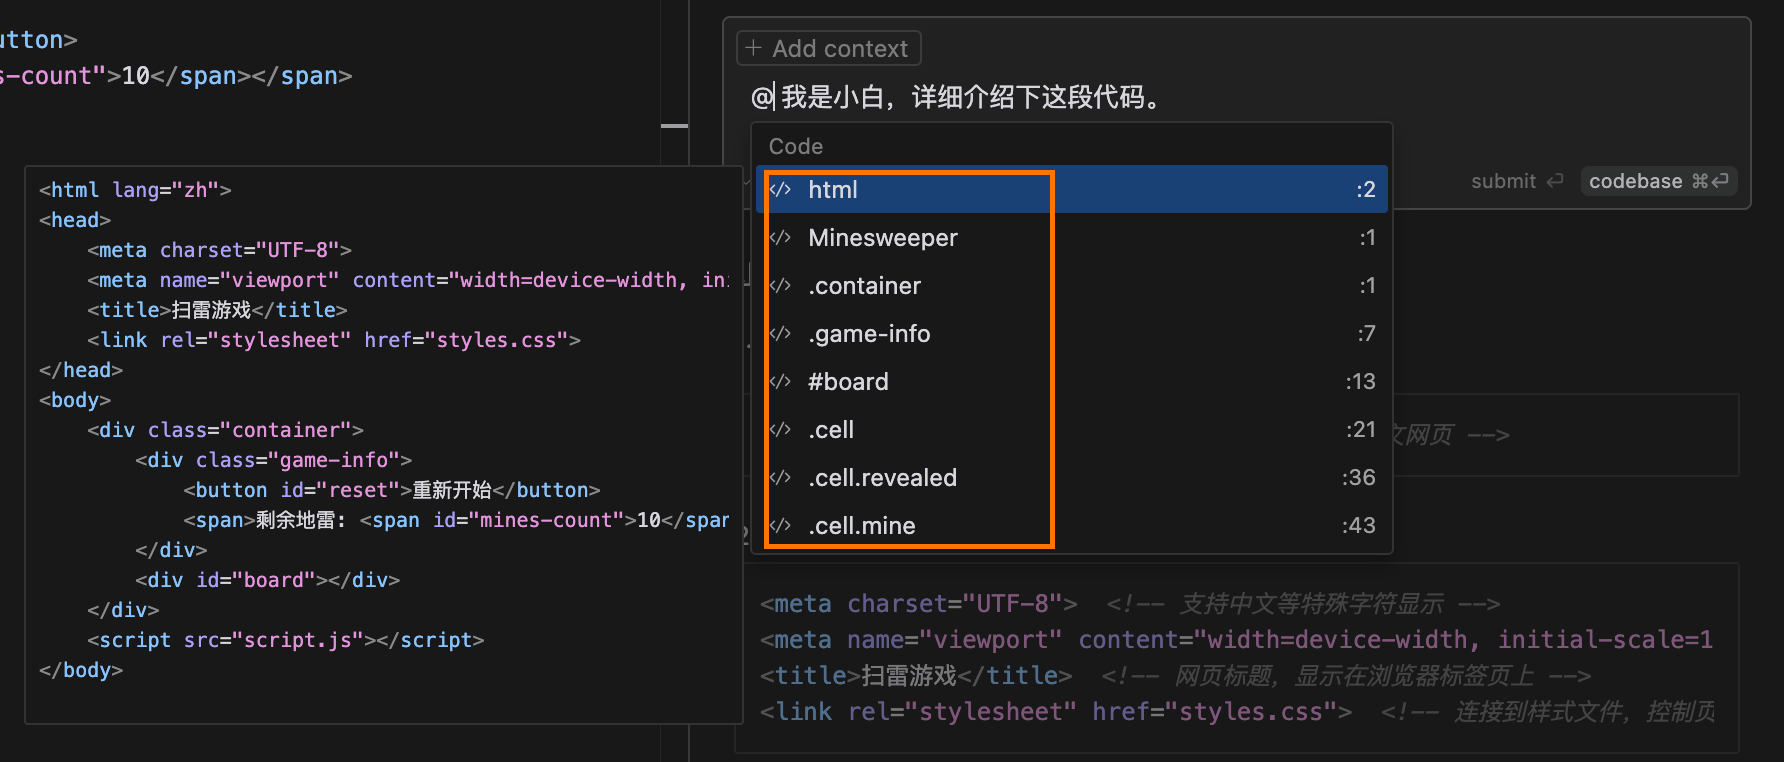The image size is (1784, 762).
Task: Click line number :2 in html row
Action: click(x=1365, y=189)
